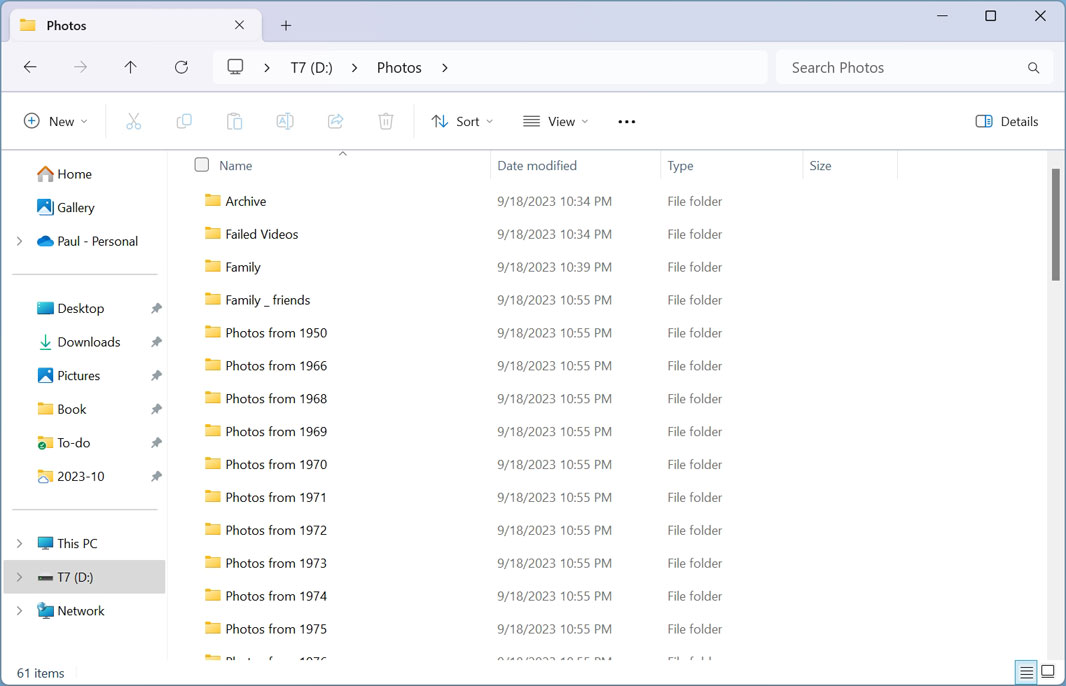Screen dimensions: 1066x686
Task: Click the Cut scissors icon in toolbar
Action: pos(134,121)
